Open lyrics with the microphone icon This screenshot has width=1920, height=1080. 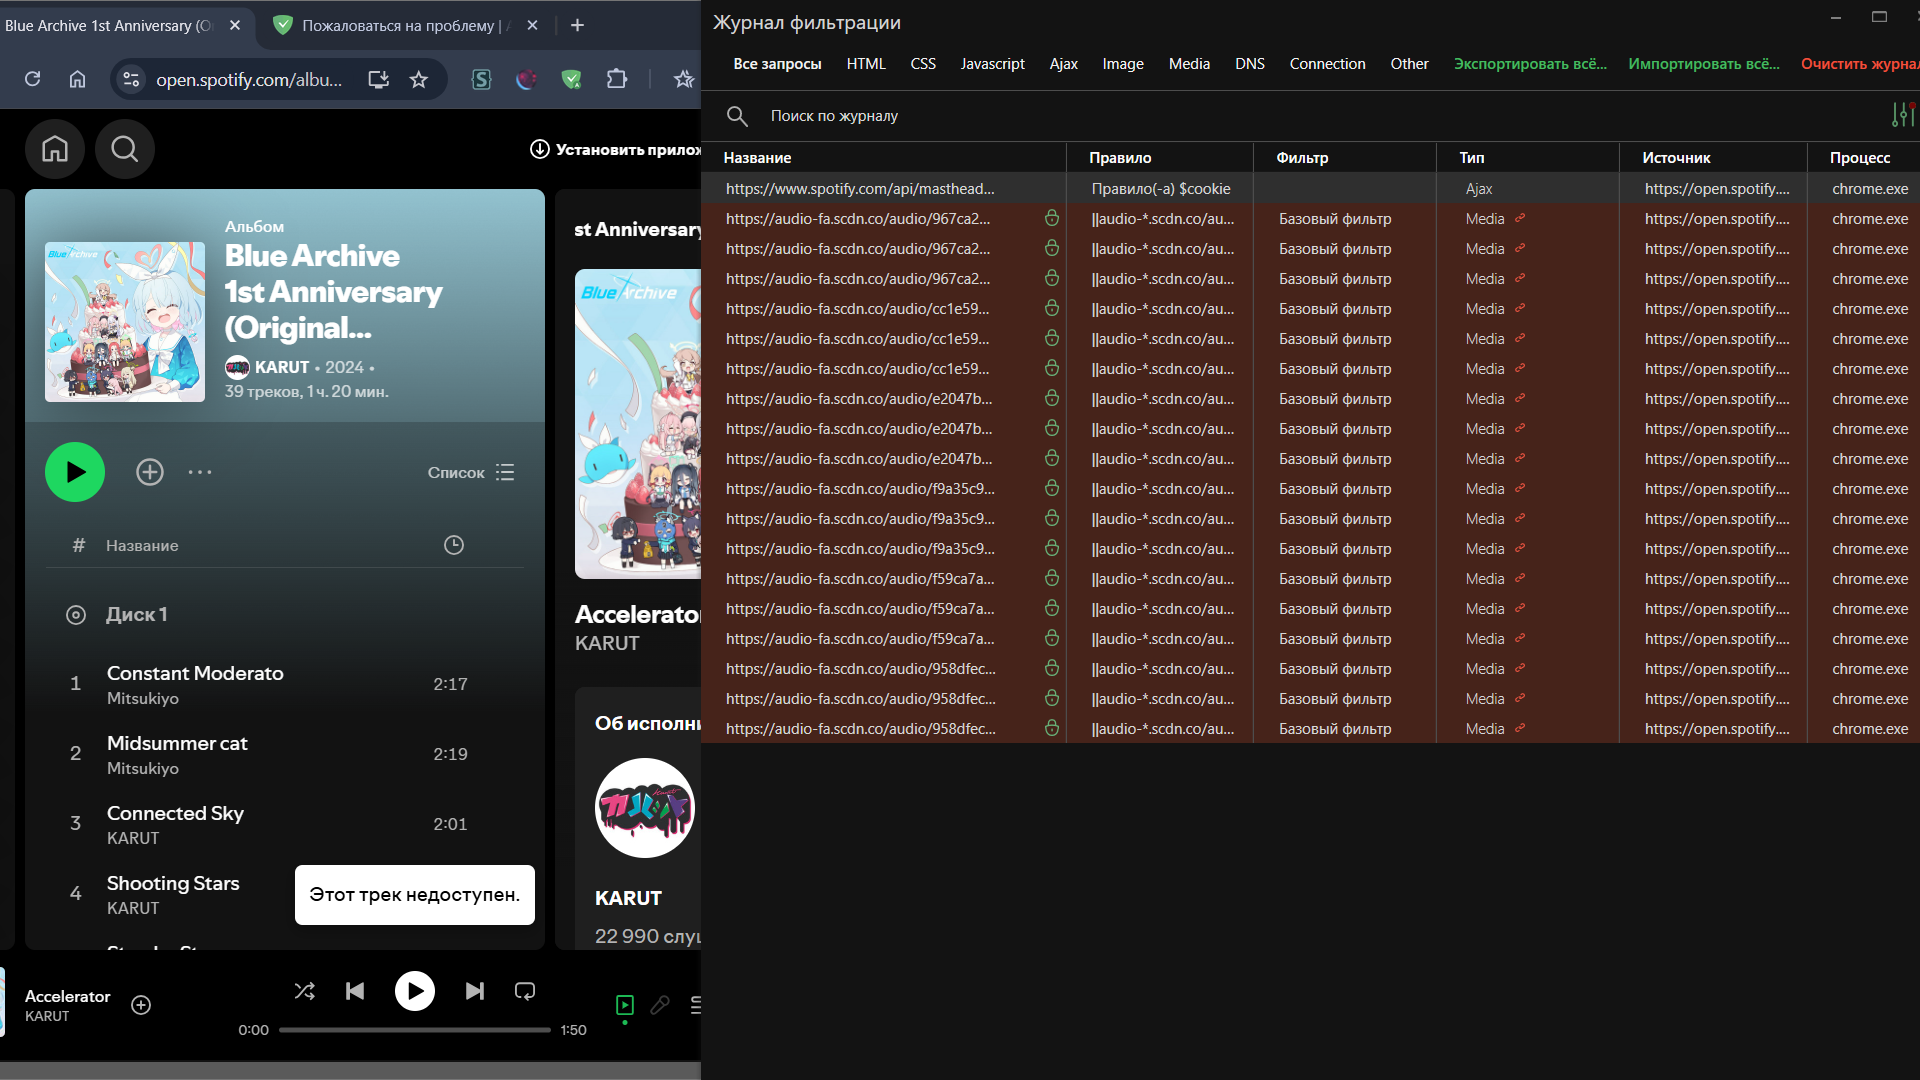[x=660, y=1005]
